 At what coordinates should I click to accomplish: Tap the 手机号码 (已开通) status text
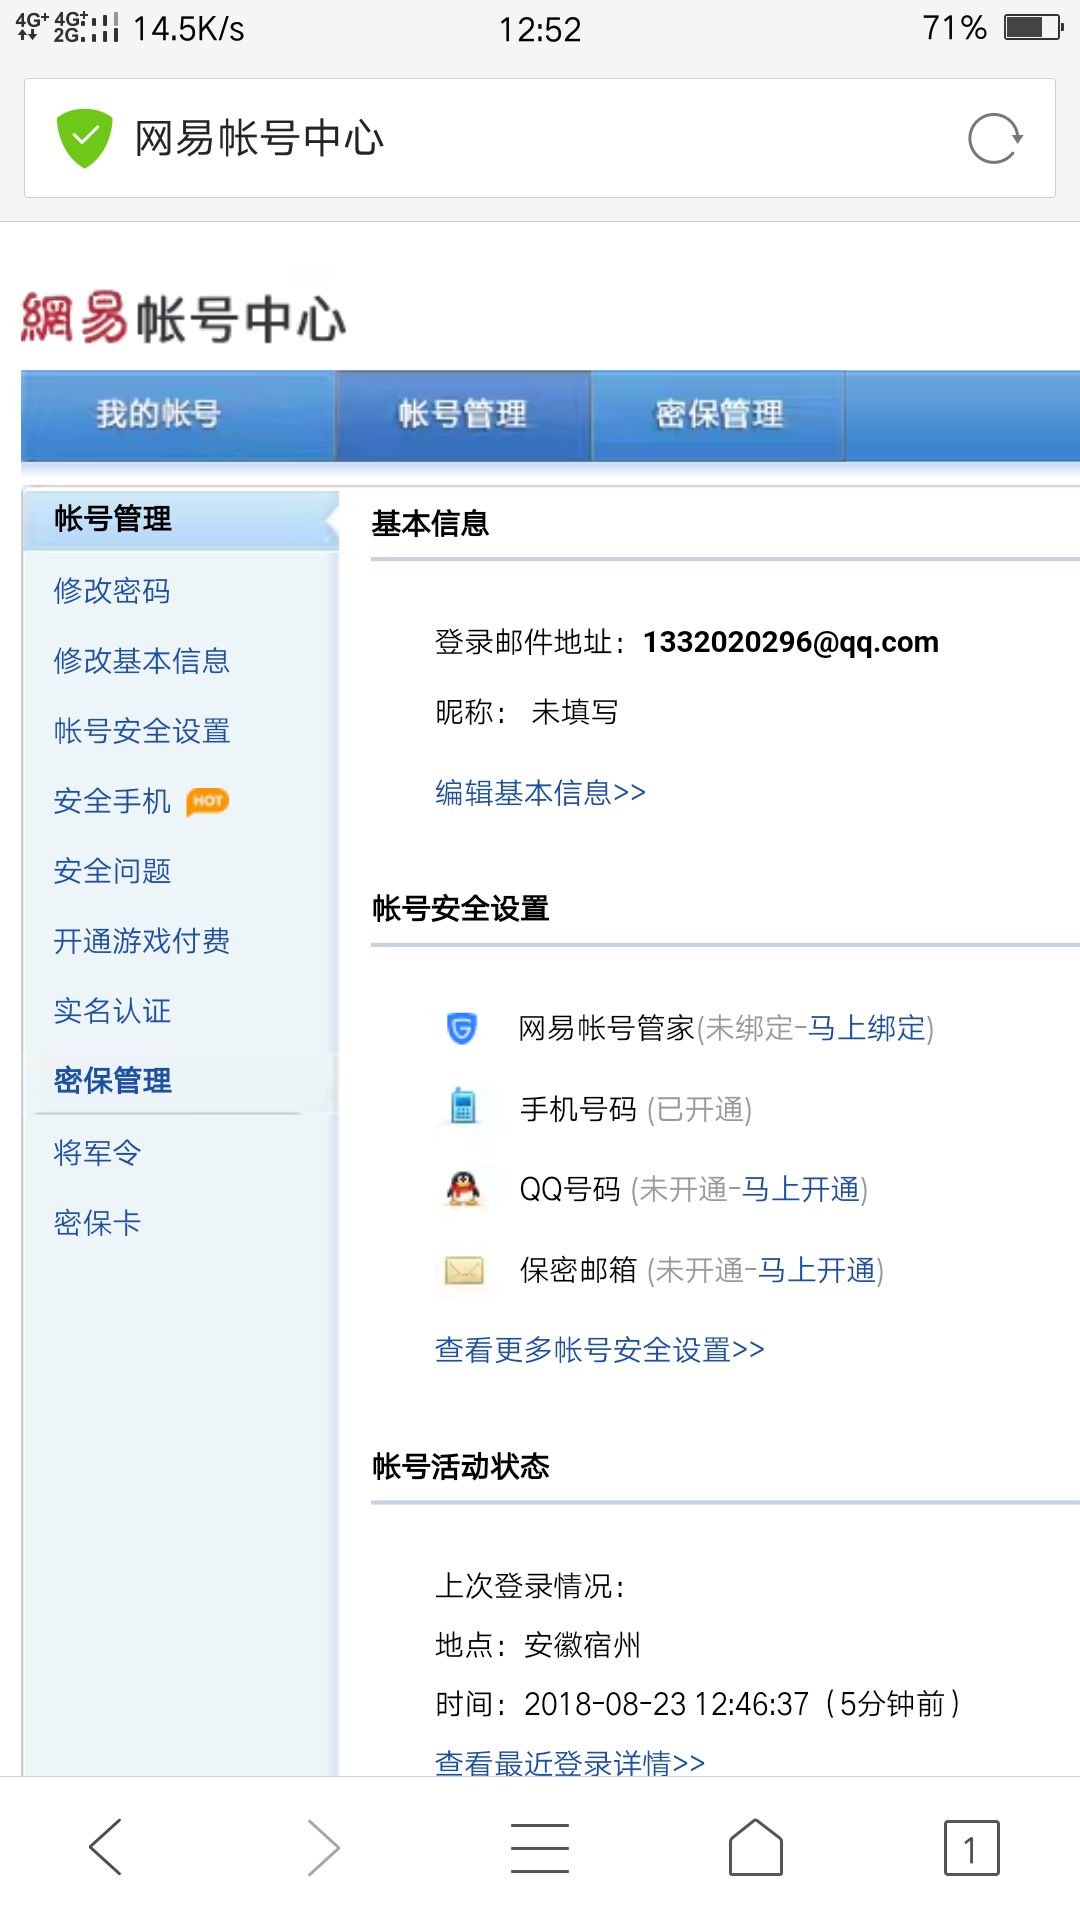tap(699, 1109)
